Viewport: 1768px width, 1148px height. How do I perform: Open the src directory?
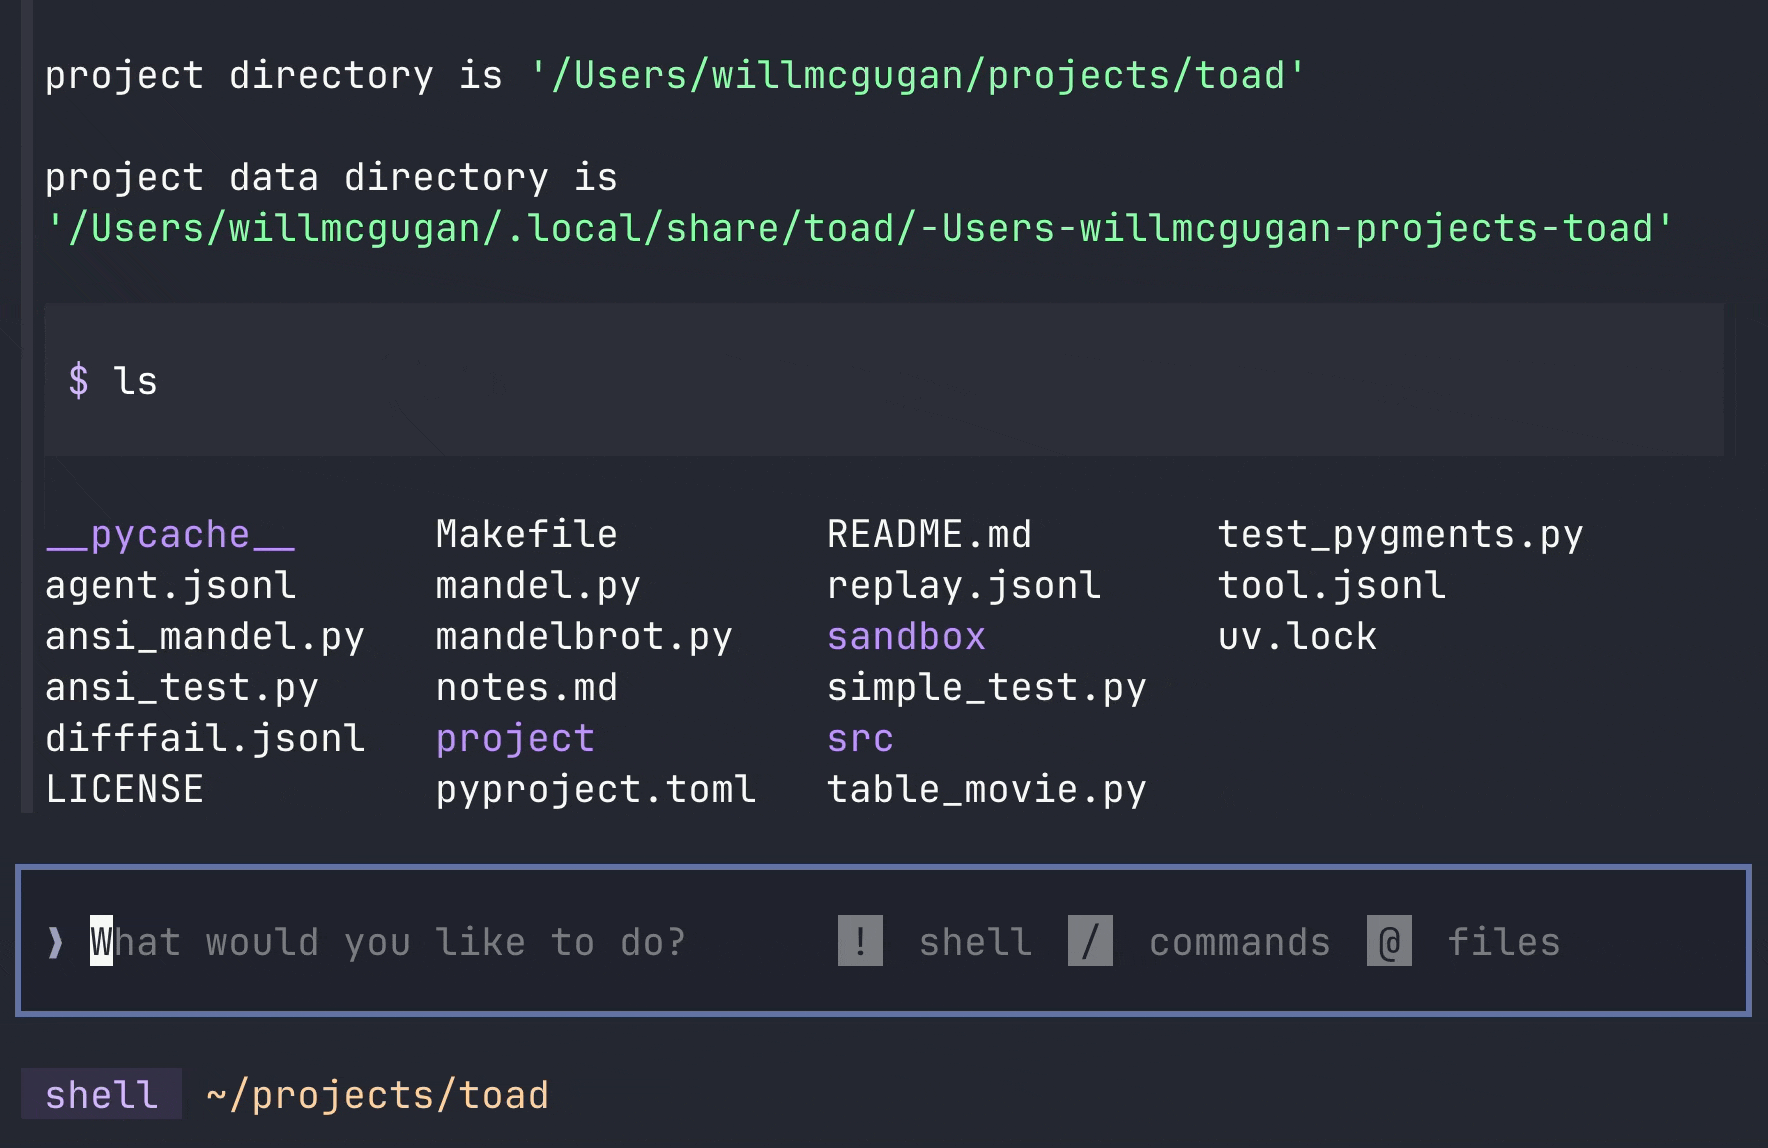coord(859,738)
